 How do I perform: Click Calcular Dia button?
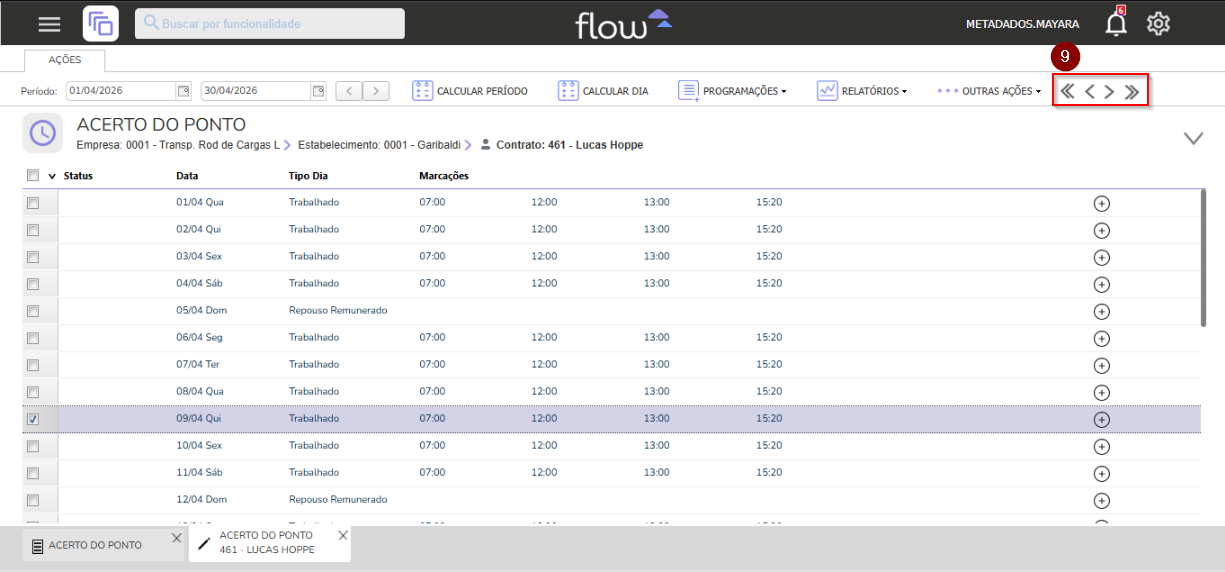pos(603,91)
